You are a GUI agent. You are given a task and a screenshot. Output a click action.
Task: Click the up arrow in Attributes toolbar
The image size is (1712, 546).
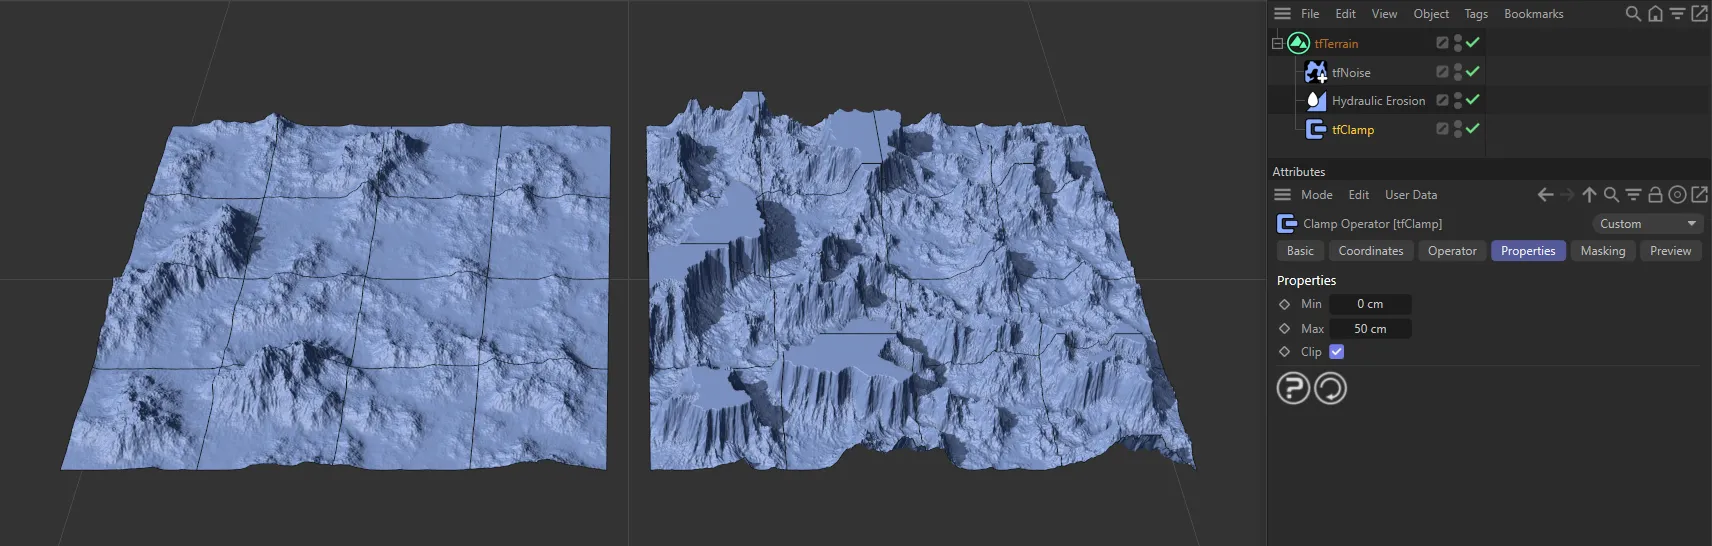(x=1589, y=195)
